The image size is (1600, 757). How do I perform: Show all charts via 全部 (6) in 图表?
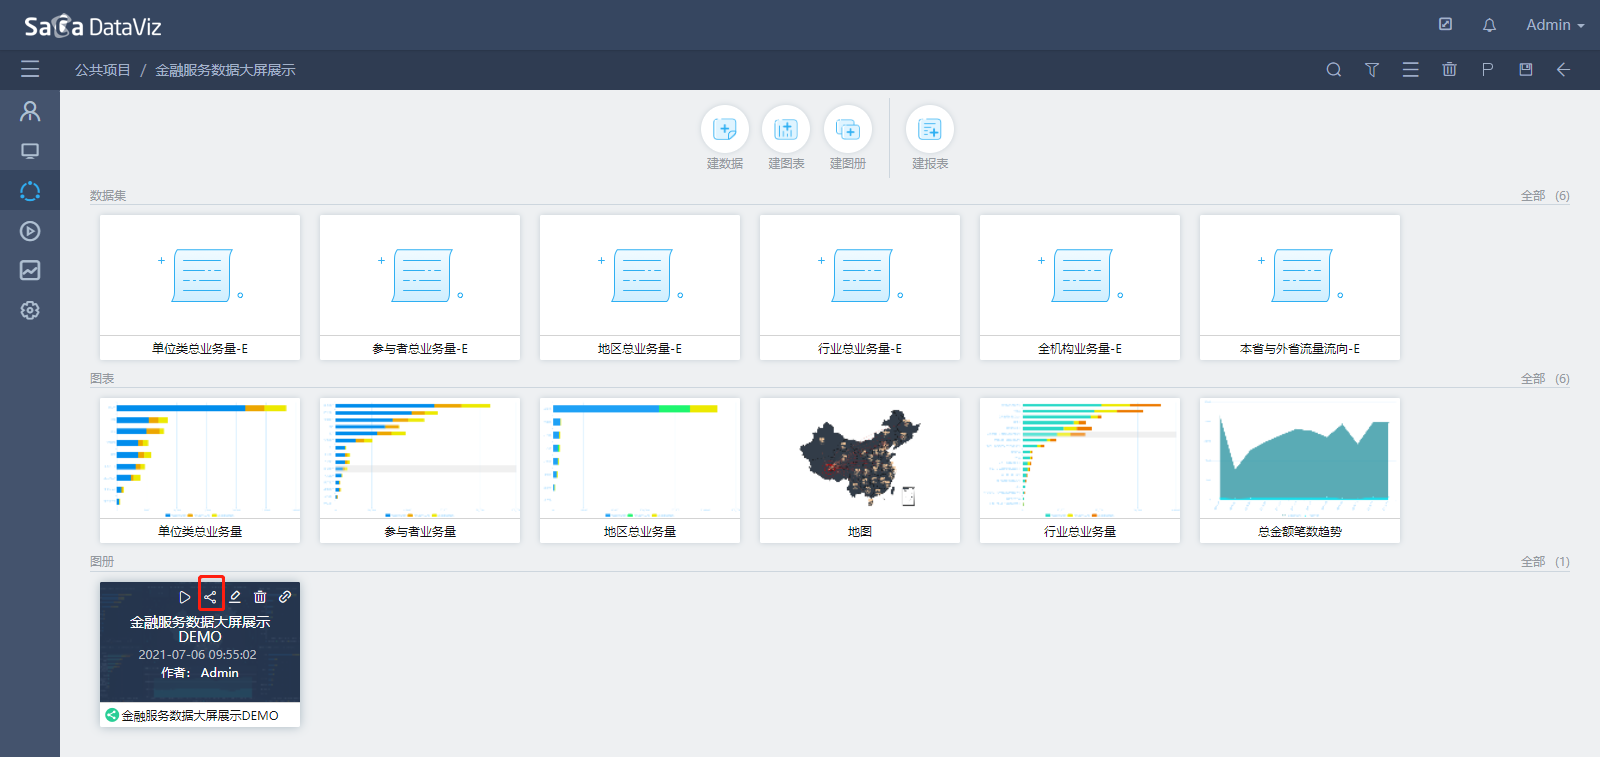point(1545,379)
